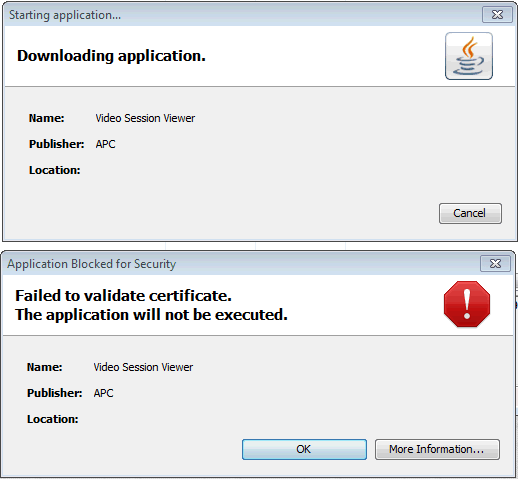Screen dimensions: 518x479
Task: Click the Name: label in the download dialog
Action: coord(46,118)
